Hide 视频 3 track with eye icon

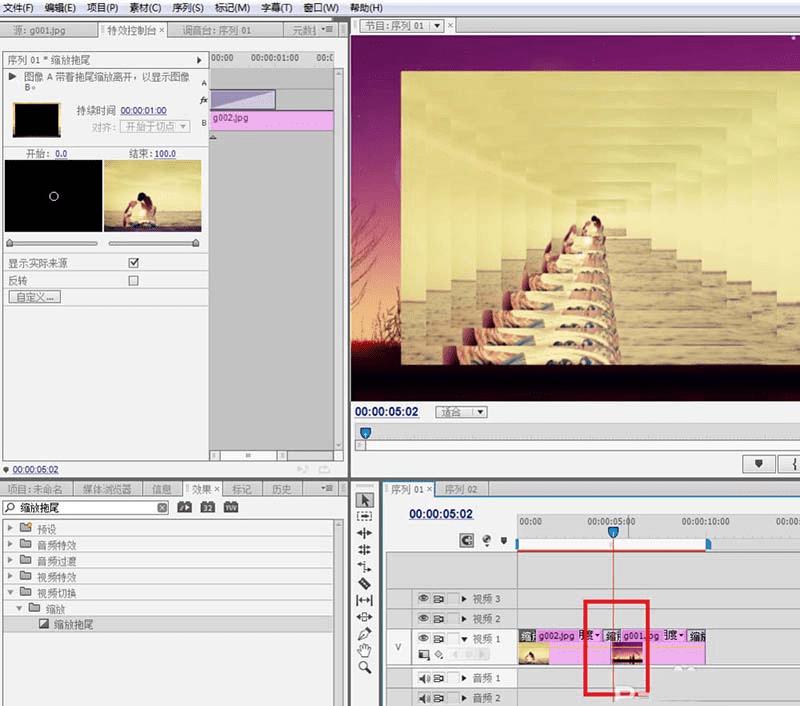[x=423, y=598]
